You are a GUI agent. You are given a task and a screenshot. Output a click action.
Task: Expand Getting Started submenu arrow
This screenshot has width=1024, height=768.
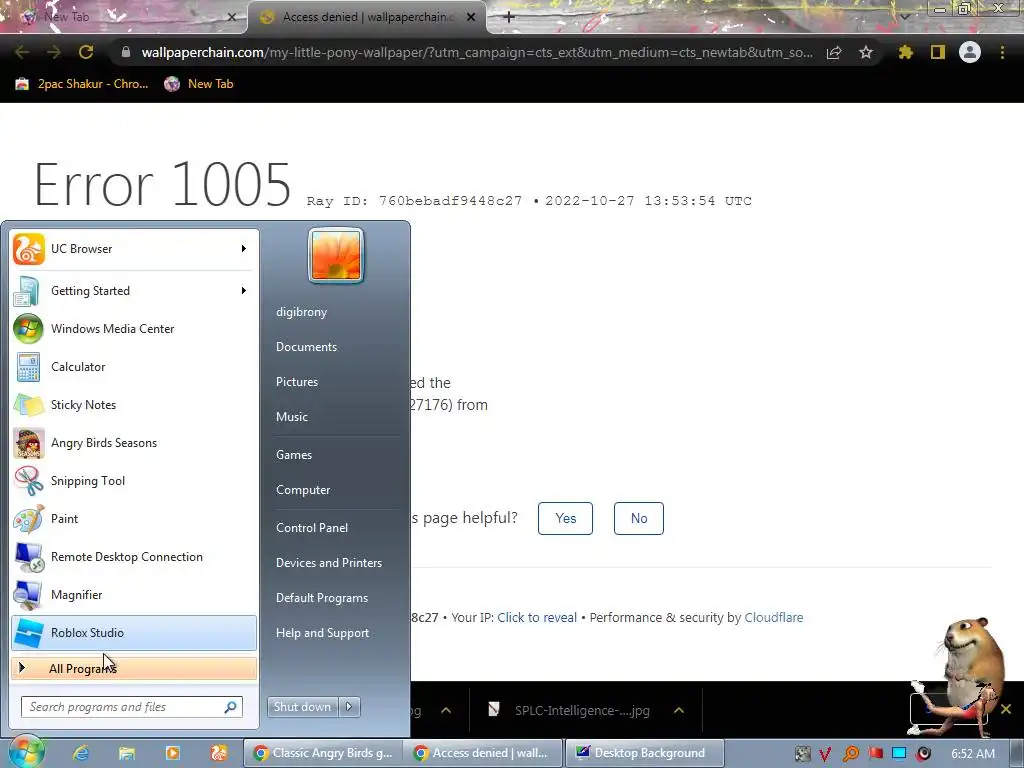[244, 291]
